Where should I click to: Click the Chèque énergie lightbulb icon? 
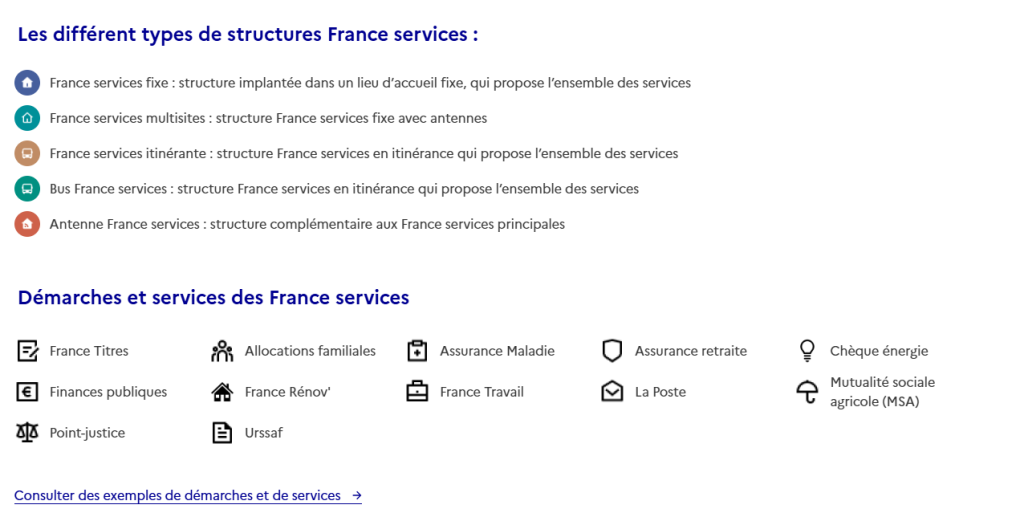click(x=807, y=351)
